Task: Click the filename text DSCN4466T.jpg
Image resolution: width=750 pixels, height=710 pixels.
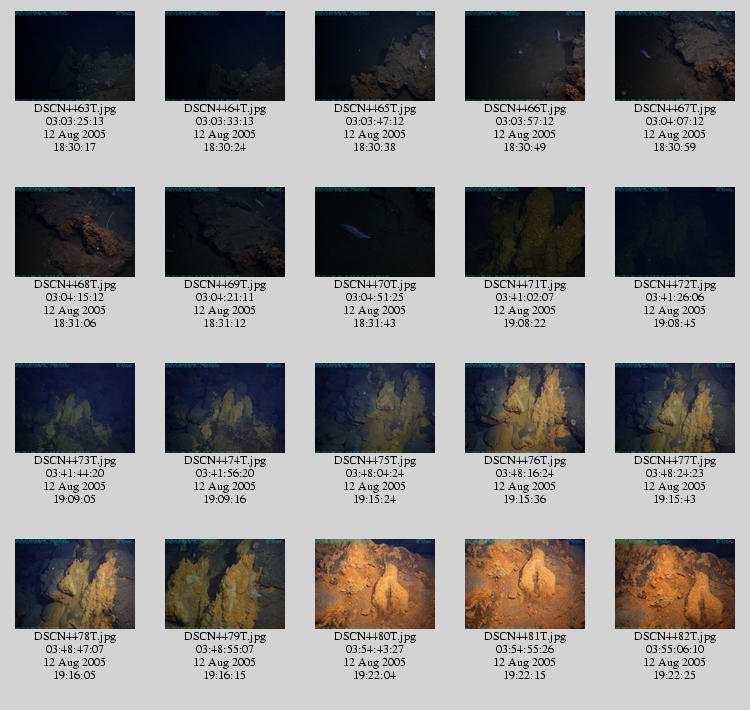Action: (x=525, y=109)
